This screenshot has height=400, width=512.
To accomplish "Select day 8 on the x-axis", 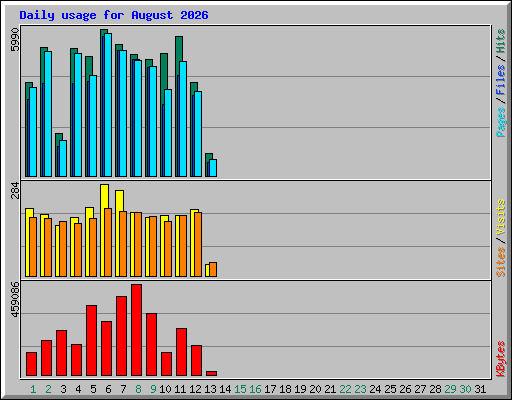I will (x=138, y=389).
